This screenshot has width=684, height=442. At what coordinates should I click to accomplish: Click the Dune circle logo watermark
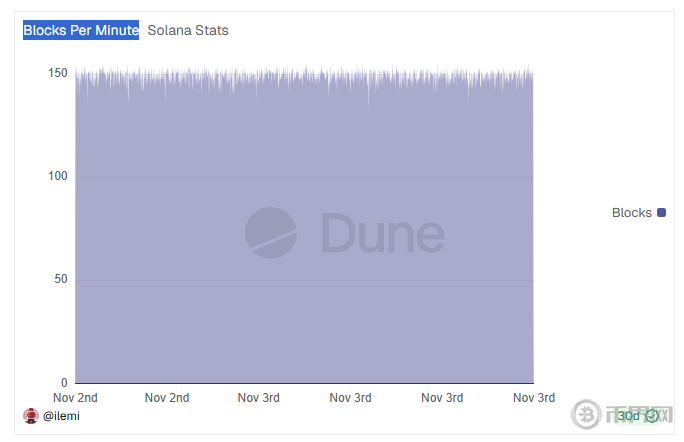(x=270, y=232)
